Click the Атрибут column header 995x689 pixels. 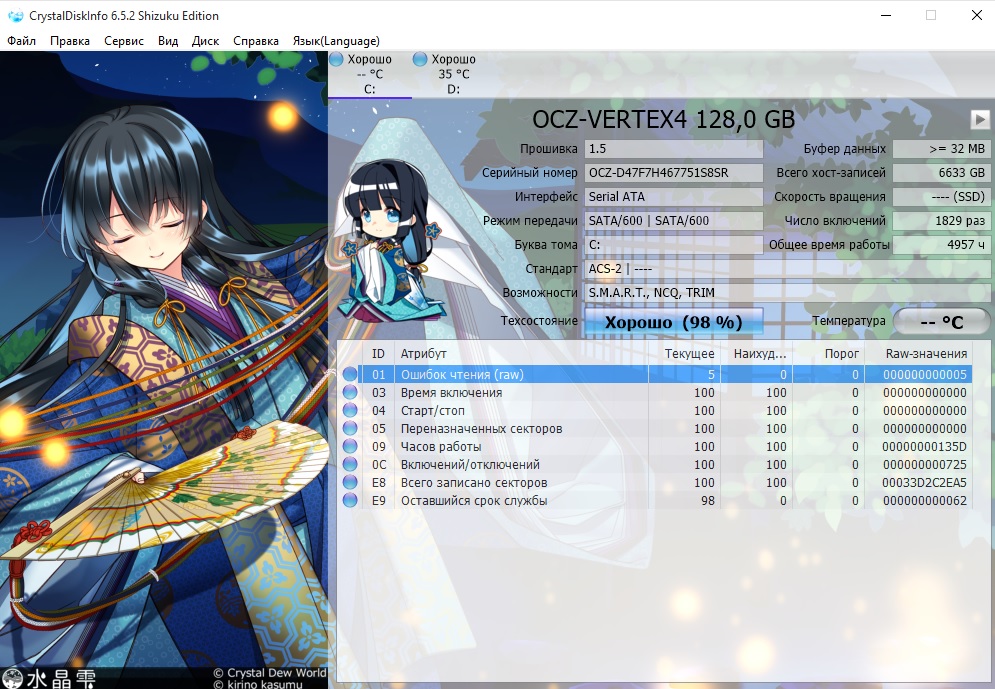(521, 353)
